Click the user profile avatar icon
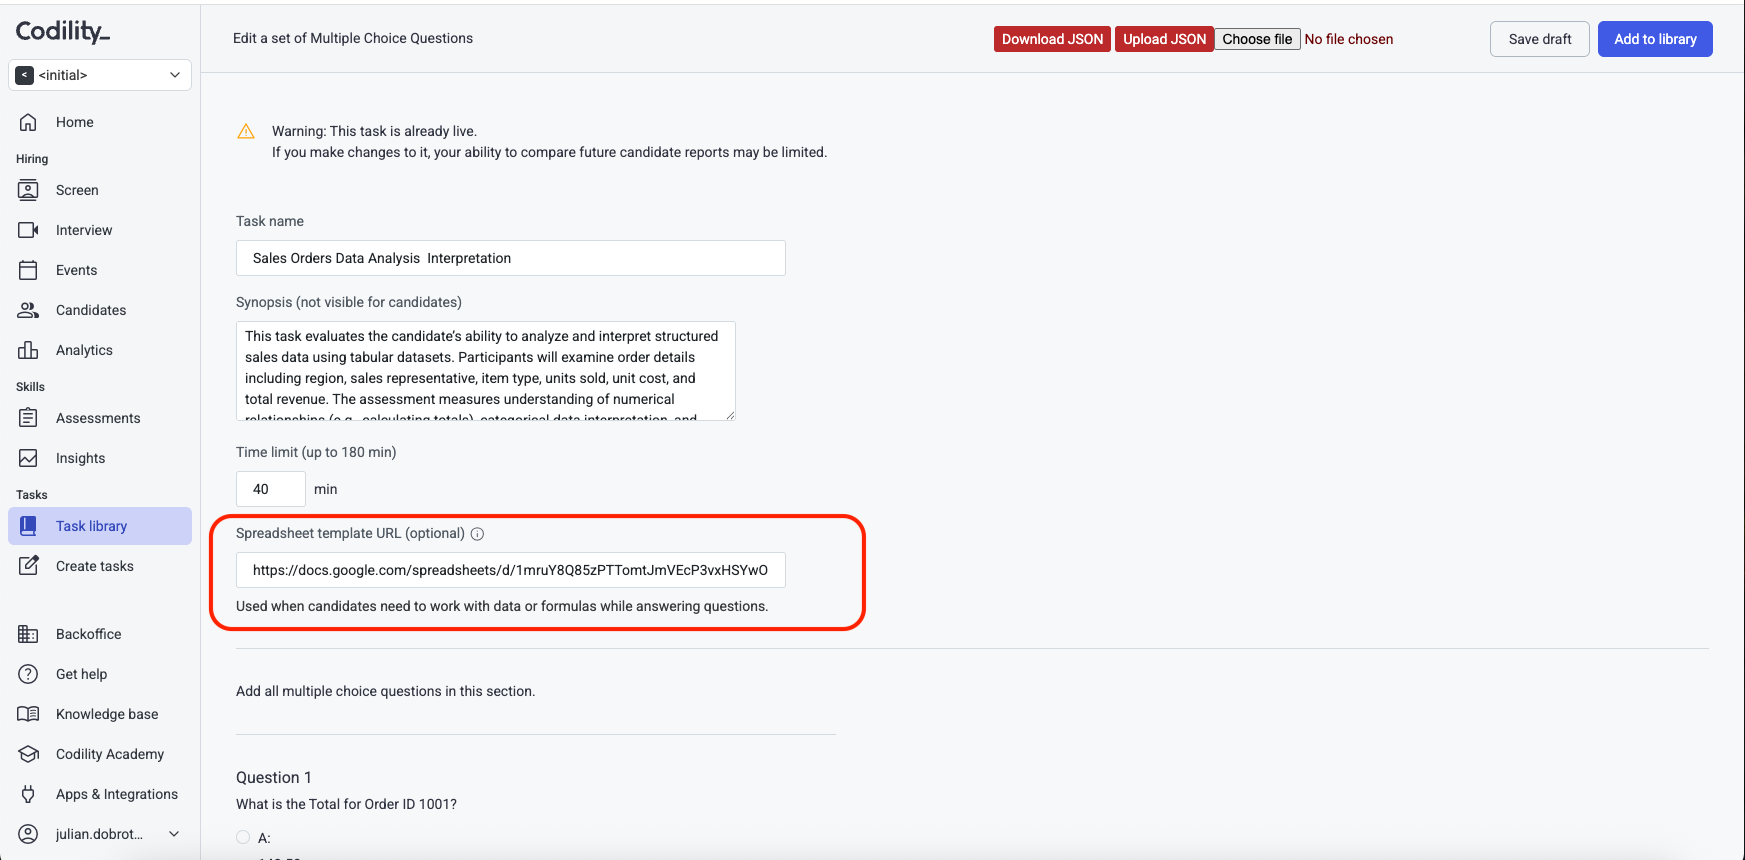This screenshot has width=1745, height=860. [x=28, y=834]
